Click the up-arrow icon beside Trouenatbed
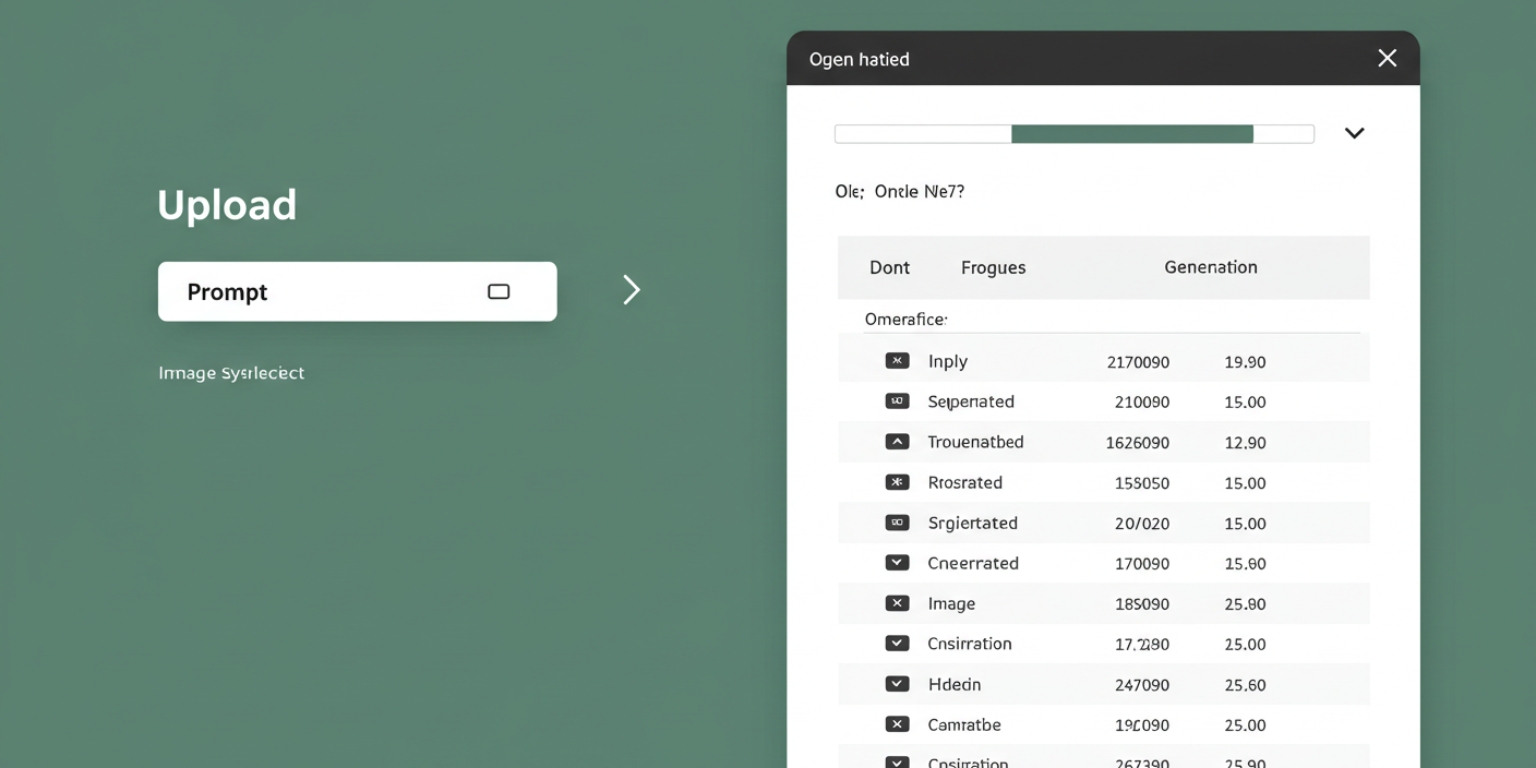 click(x=897, y=441)
